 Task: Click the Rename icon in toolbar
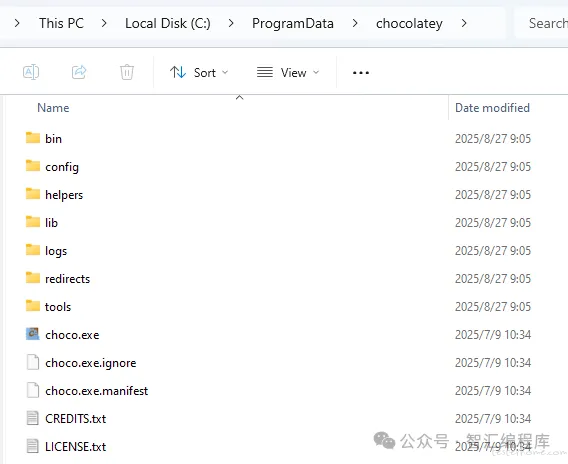click(x=31, y=72)
